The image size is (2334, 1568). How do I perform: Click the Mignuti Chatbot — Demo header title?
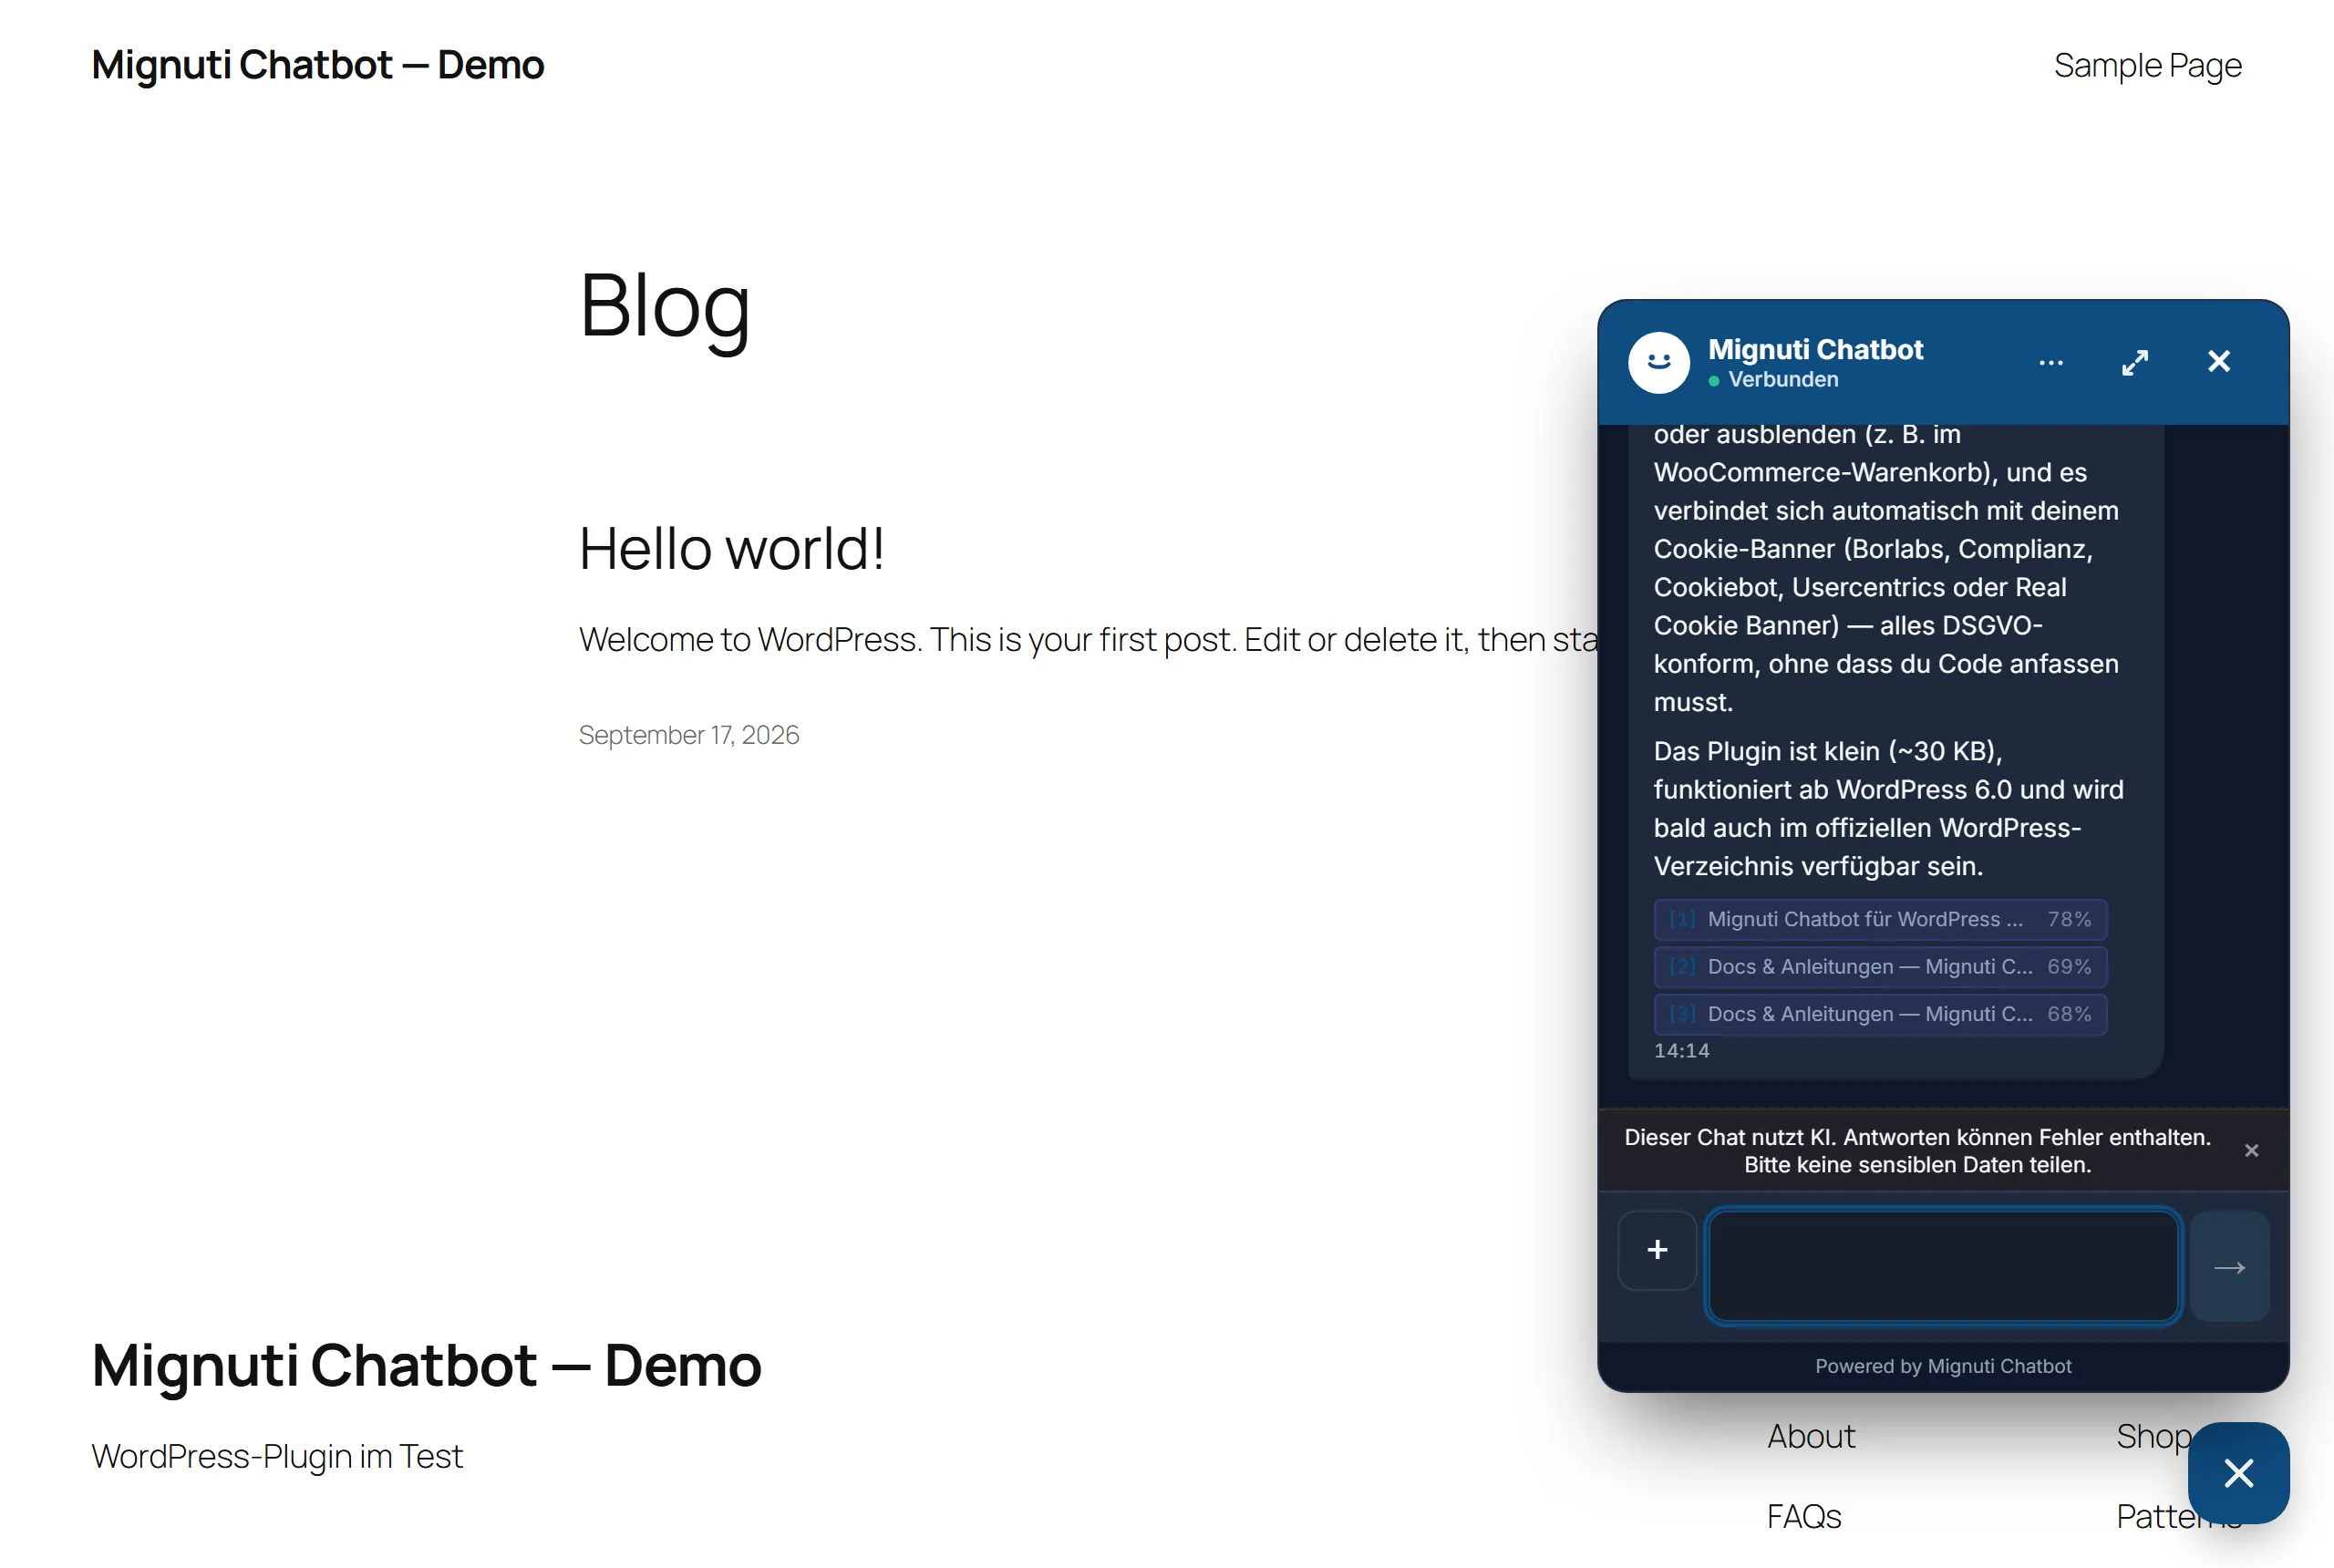coord(318,65)
